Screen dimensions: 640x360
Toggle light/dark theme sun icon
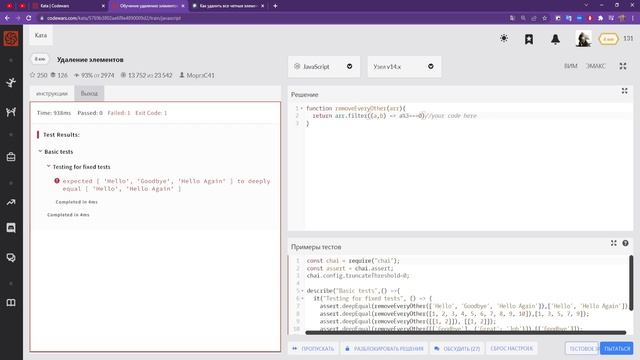click(504, 38)
